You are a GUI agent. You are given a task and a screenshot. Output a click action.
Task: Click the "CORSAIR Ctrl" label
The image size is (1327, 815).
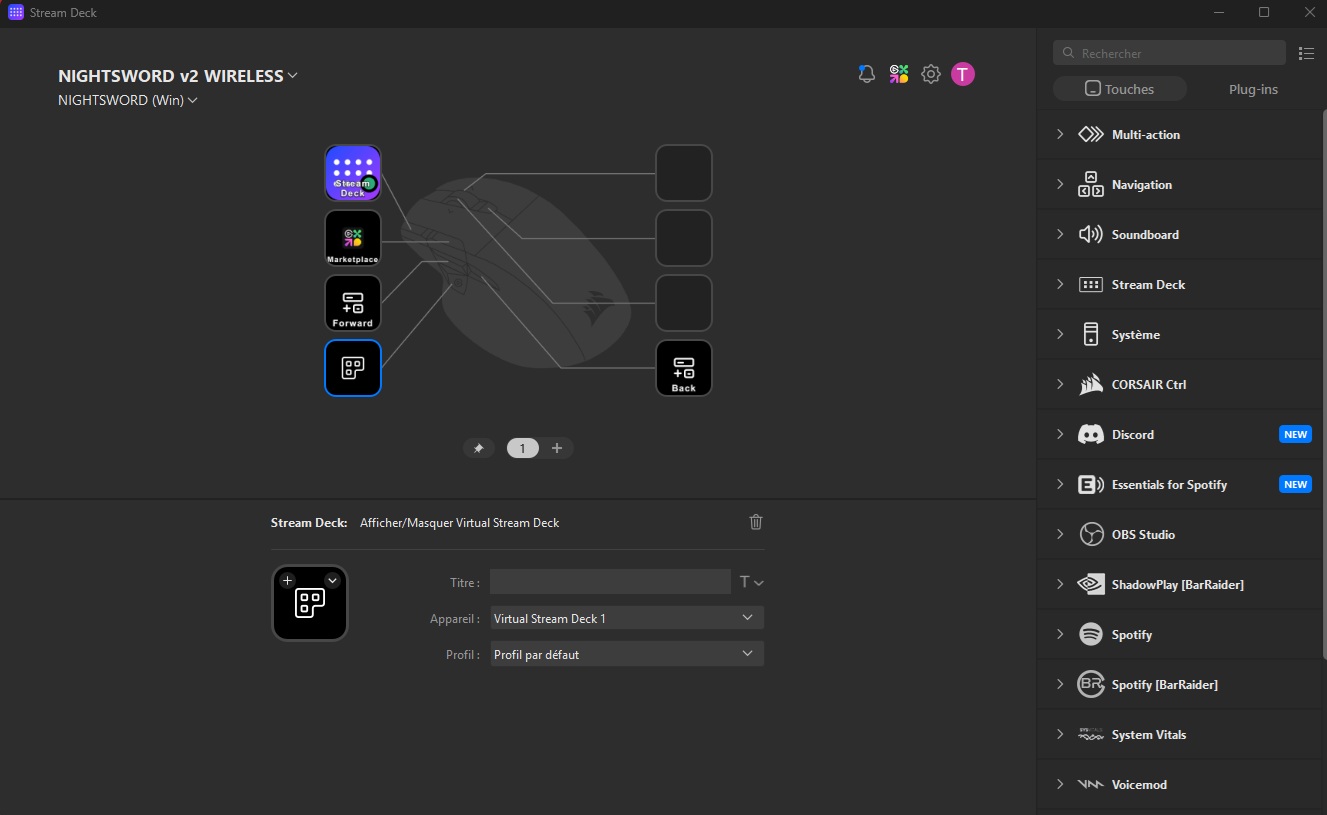[x=1149, y=384]
